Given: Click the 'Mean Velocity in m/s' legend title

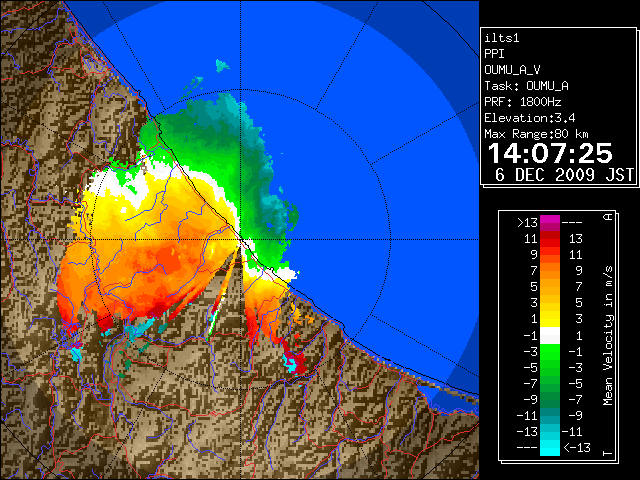Looking at the screenshot, I should tap(608, 336).
